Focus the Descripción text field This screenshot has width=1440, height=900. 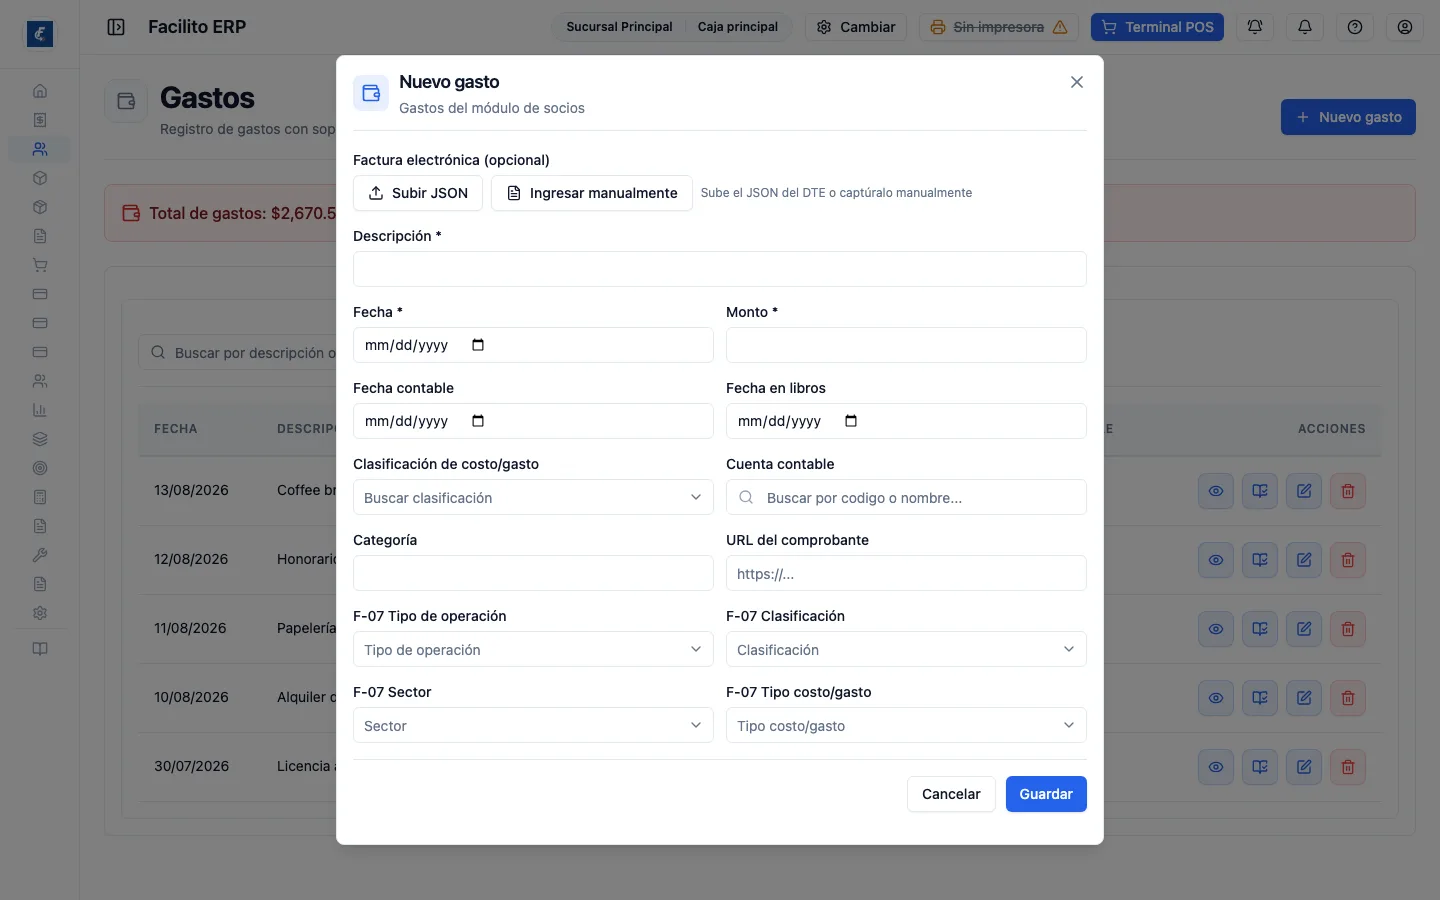coord(720,269)
